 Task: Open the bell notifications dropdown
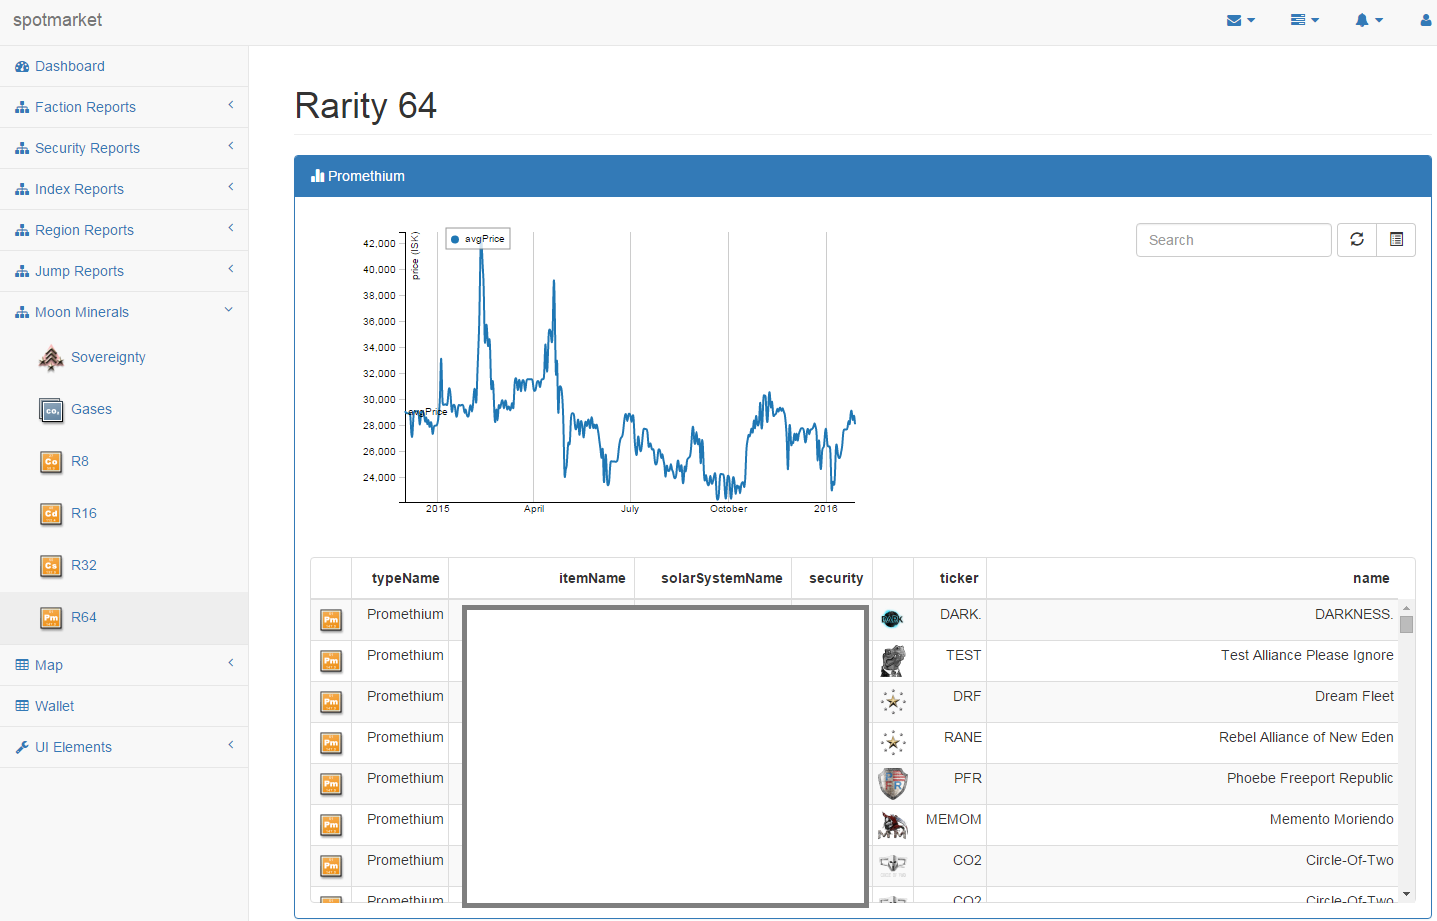click(x=1368, y=20)
